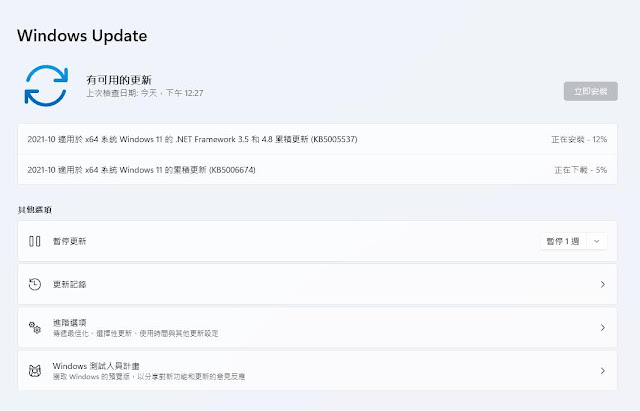
Task: Click the 正在安裝 - 12% status
Action: tap(579, 140)
